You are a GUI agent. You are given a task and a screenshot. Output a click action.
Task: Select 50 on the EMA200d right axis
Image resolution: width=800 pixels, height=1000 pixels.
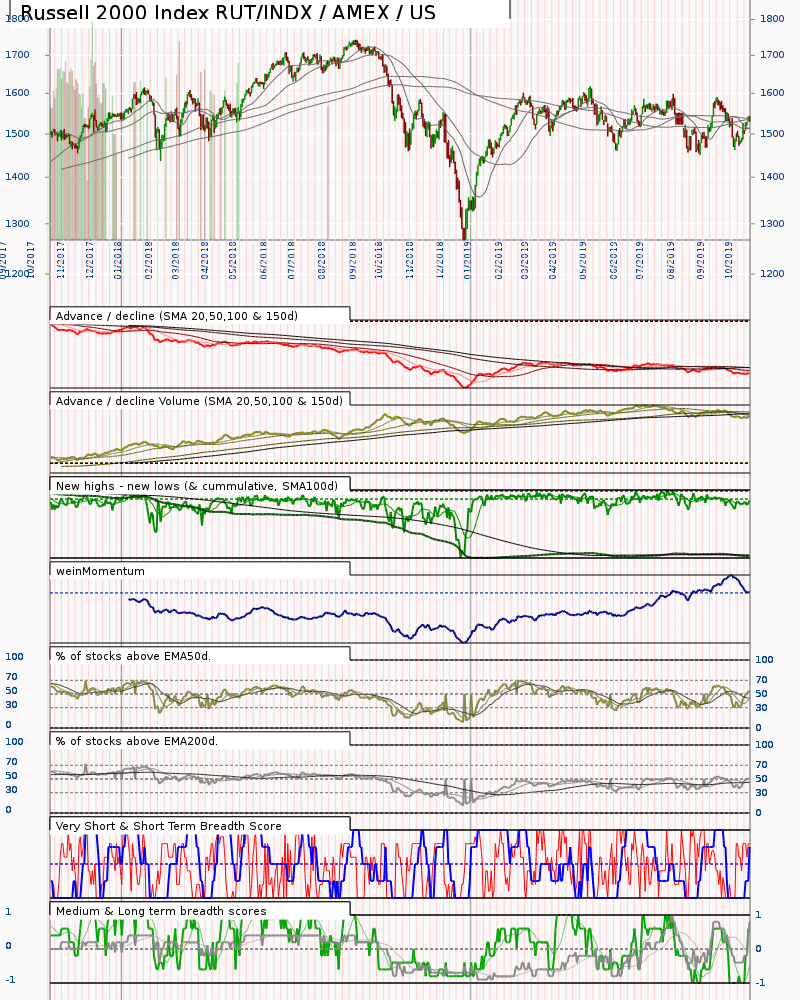coord(761,778)
